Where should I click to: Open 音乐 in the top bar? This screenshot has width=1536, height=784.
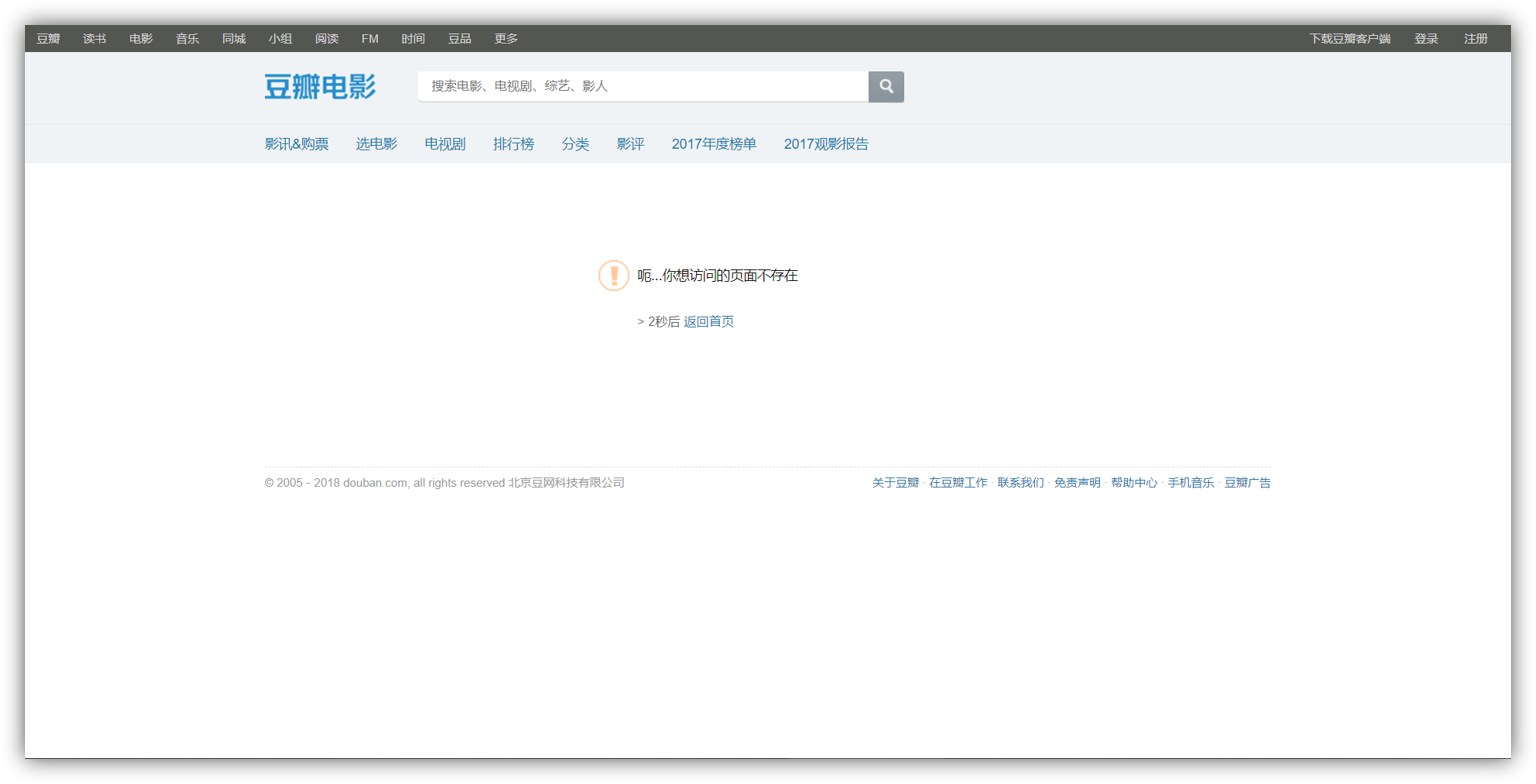pyautogui.click(x=187, y=39)
